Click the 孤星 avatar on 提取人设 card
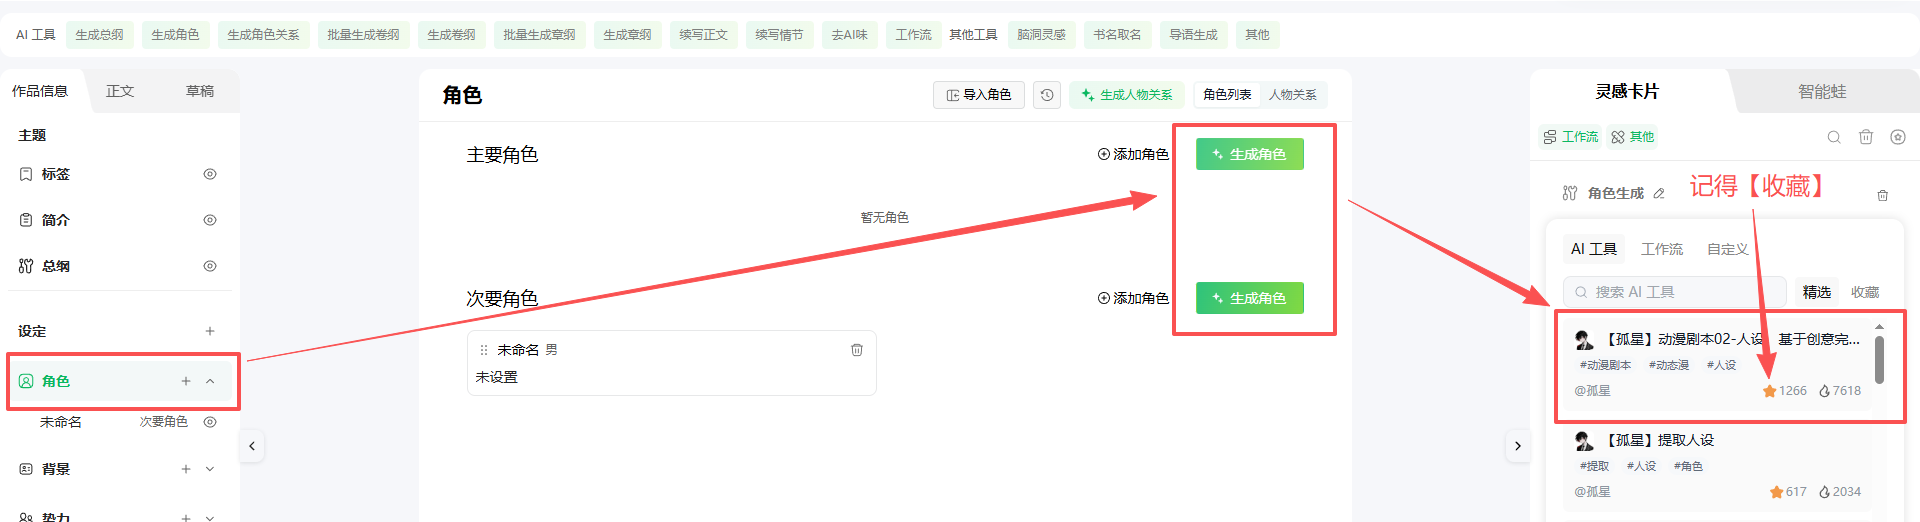 pos(1584,441)
